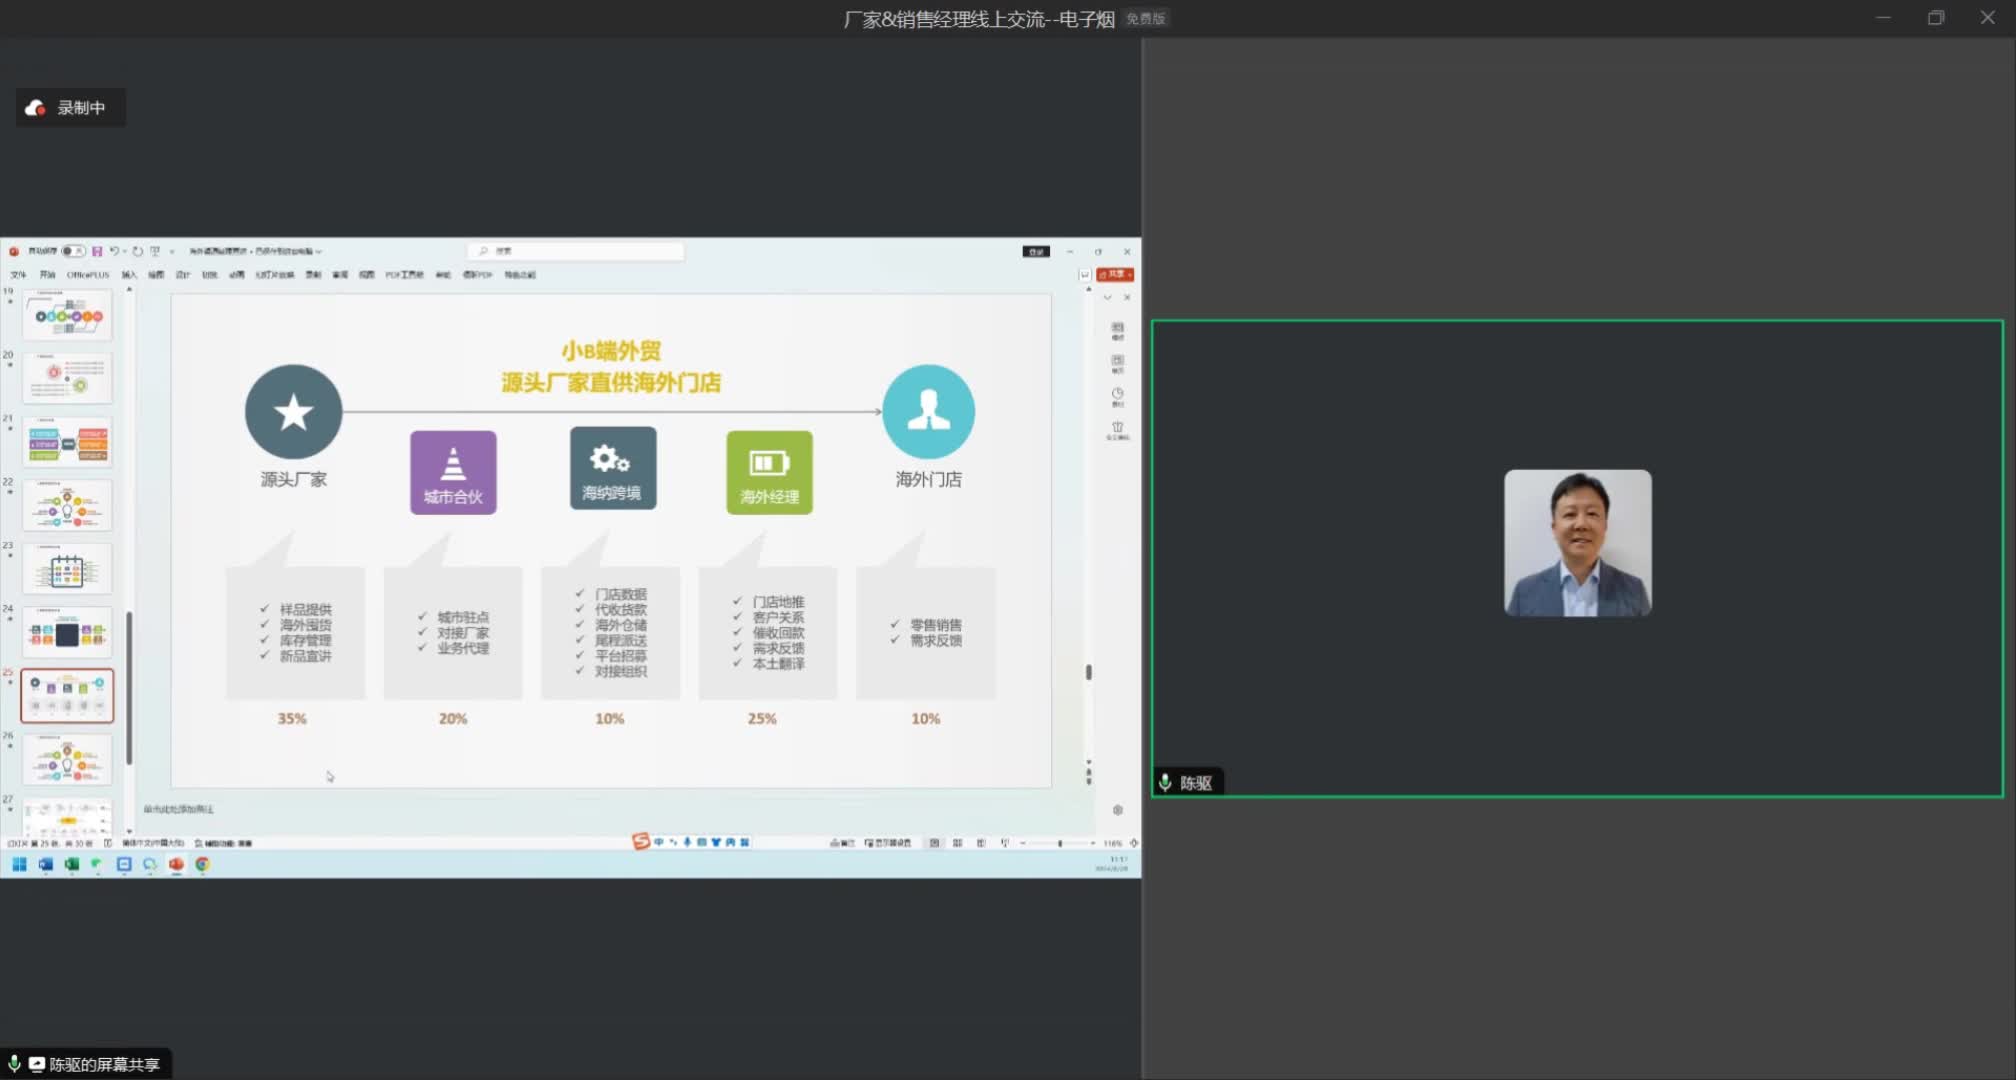Click the 城市合伙 cone icon tile
The width and height of the screenshot is (2016, 1080).
(x=453, y=472)
